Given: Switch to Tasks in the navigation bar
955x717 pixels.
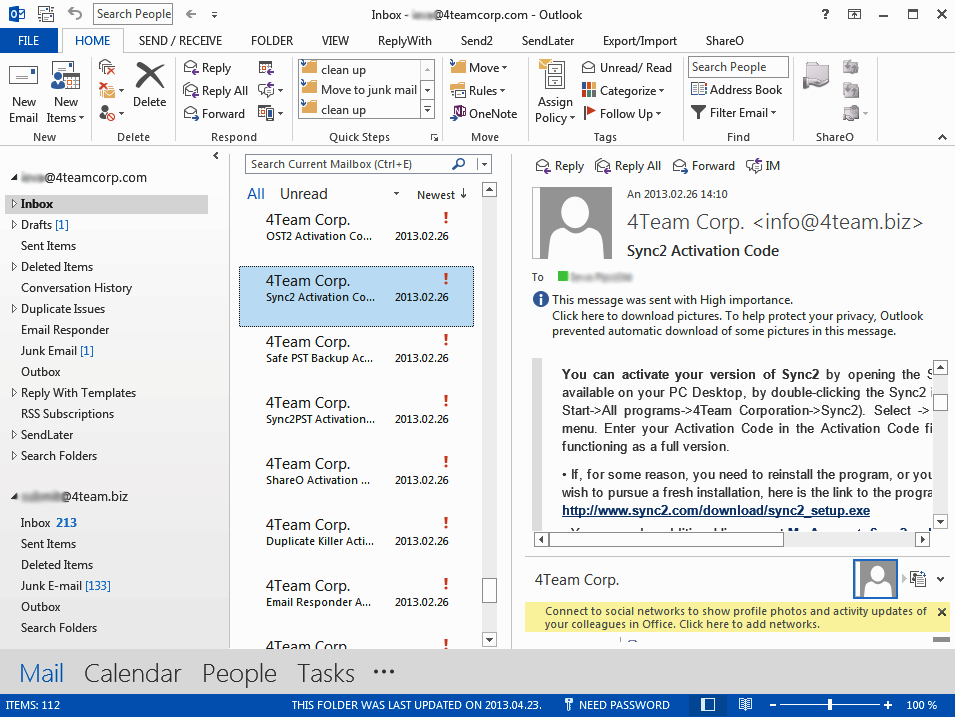Looking at the screenshot, I should coord(326,673).
